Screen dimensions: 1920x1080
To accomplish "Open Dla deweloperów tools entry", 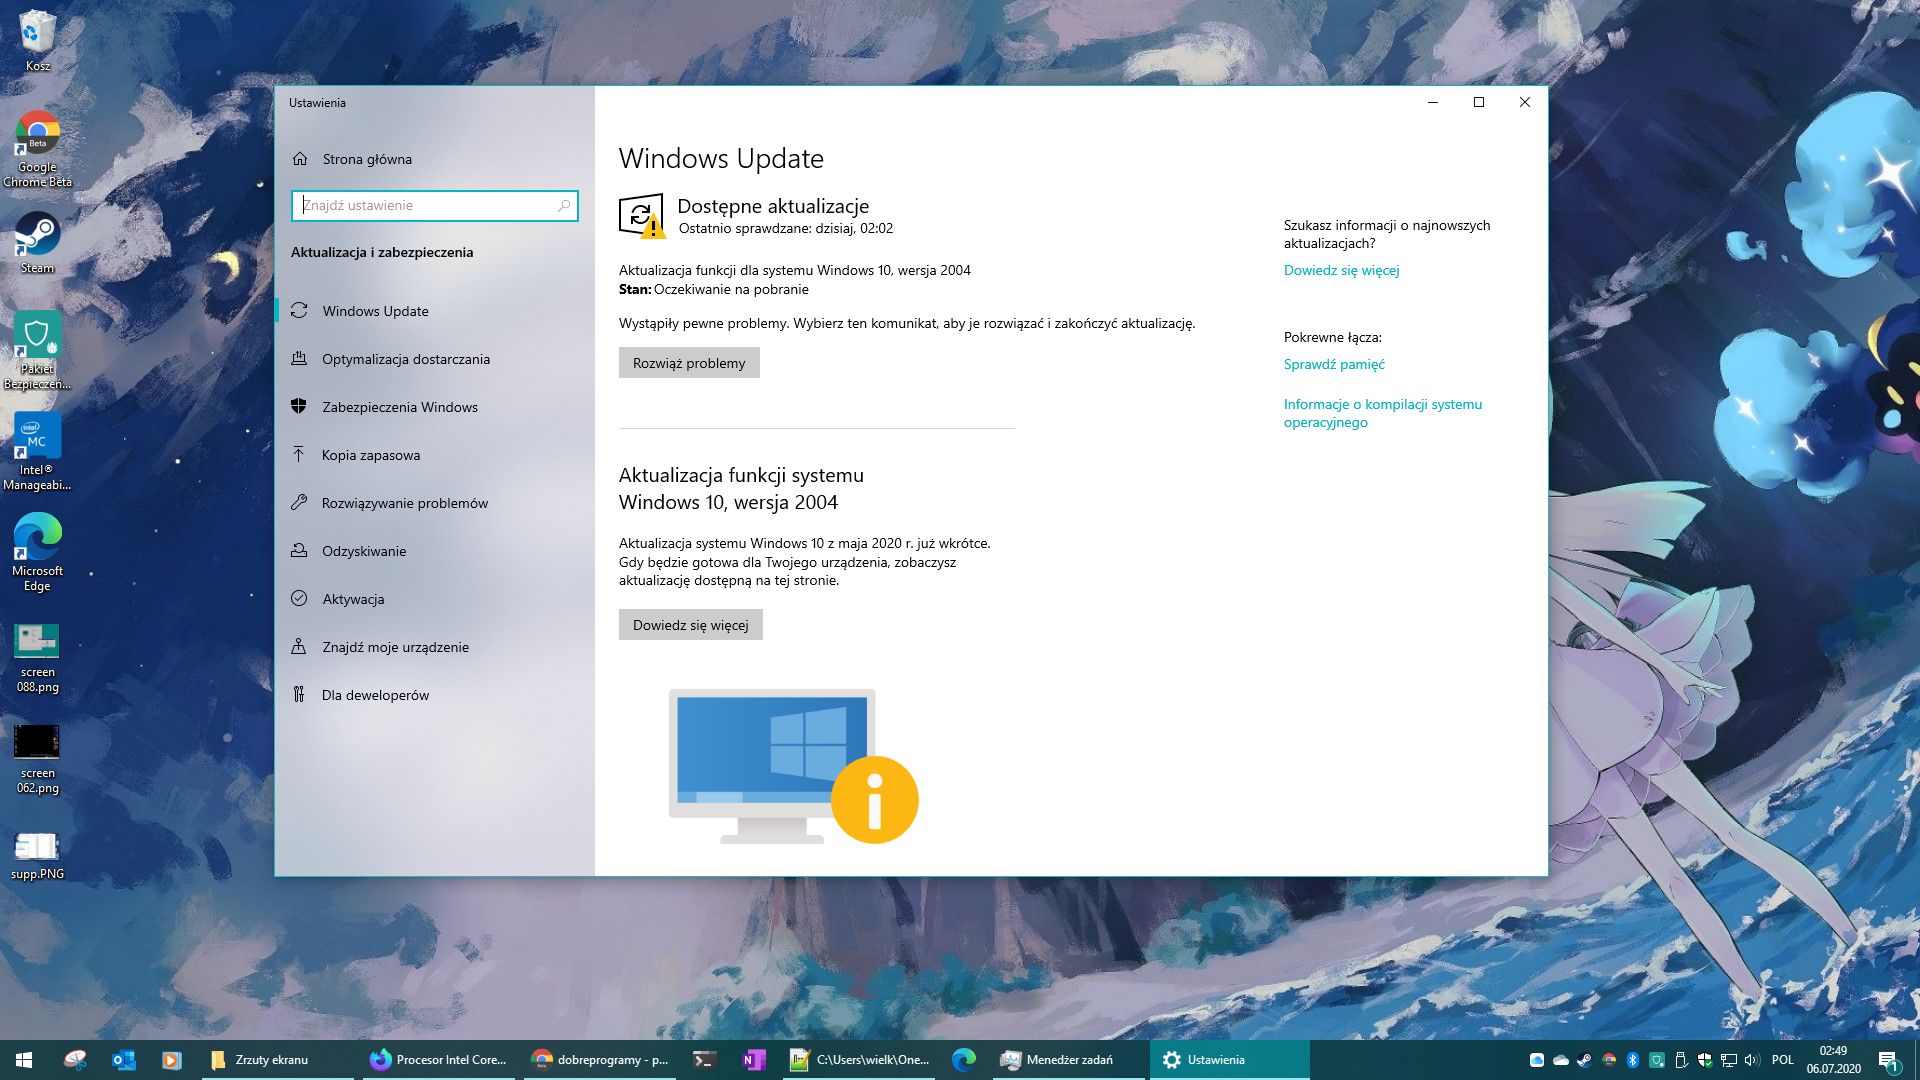I will coord(375,695).
